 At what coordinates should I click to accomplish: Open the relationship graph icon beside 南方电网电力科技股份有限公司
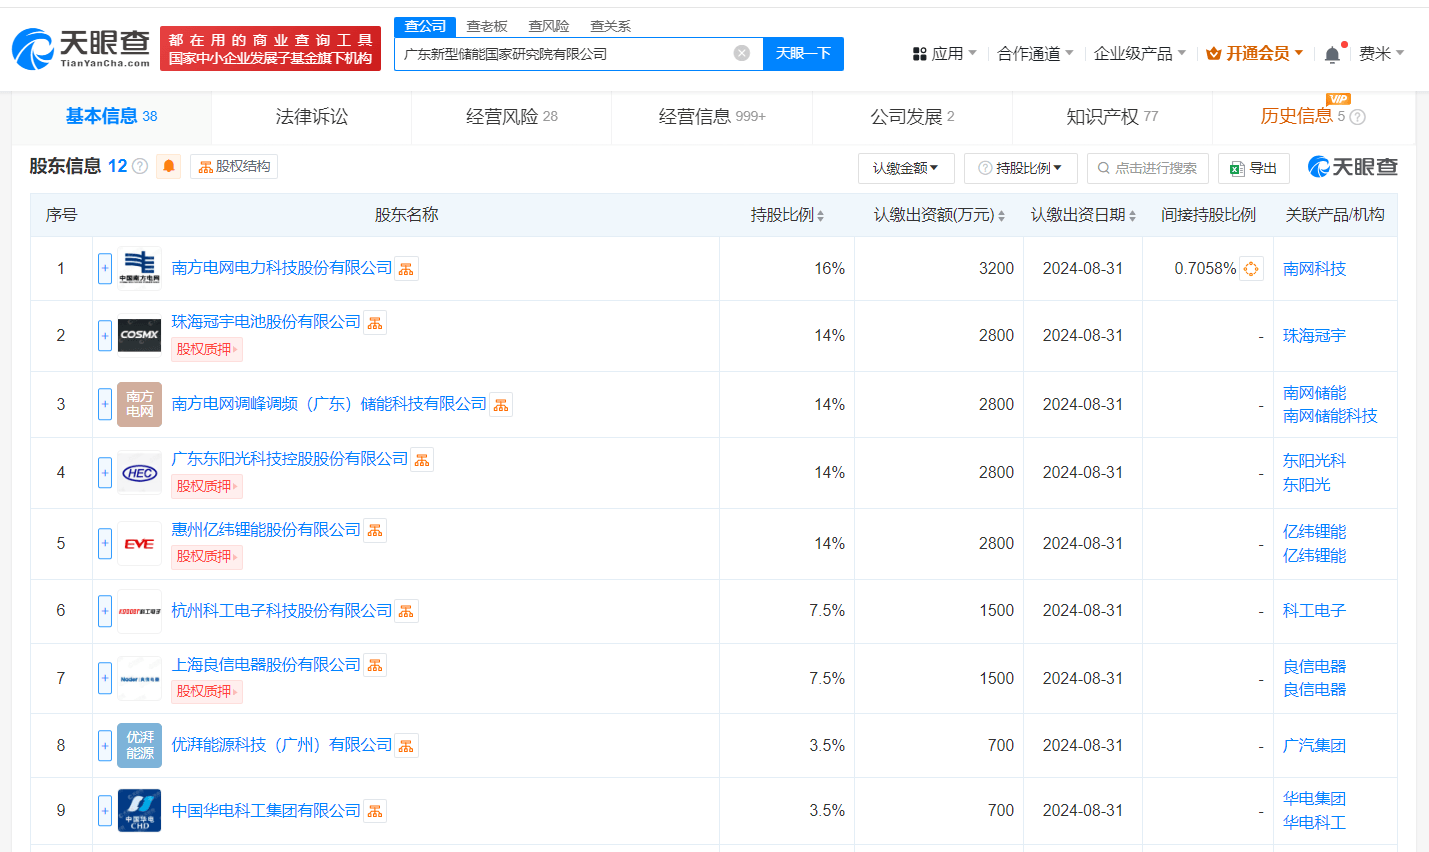point(405,268)
